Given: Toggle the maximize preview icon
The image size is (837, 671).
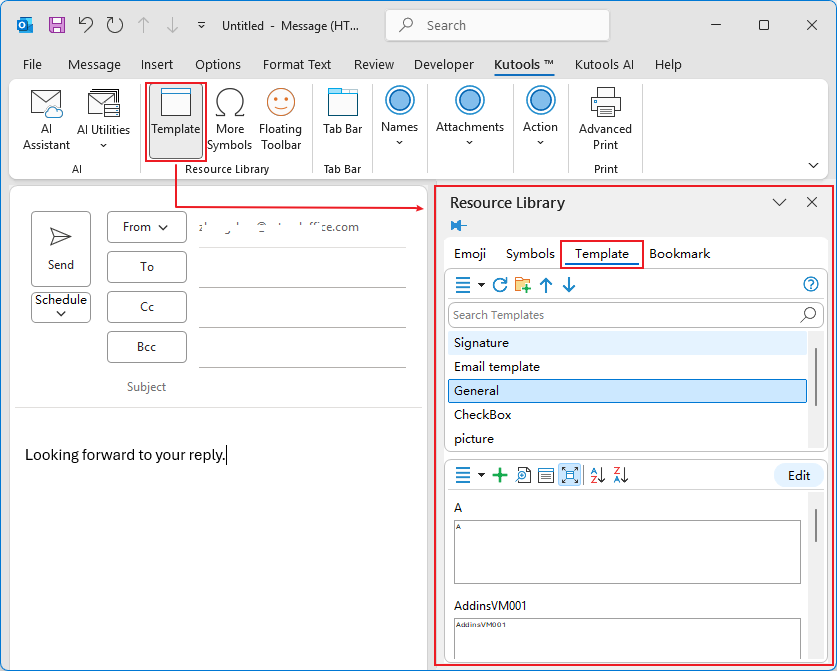Looking at the screenshot, I should 570,475.
